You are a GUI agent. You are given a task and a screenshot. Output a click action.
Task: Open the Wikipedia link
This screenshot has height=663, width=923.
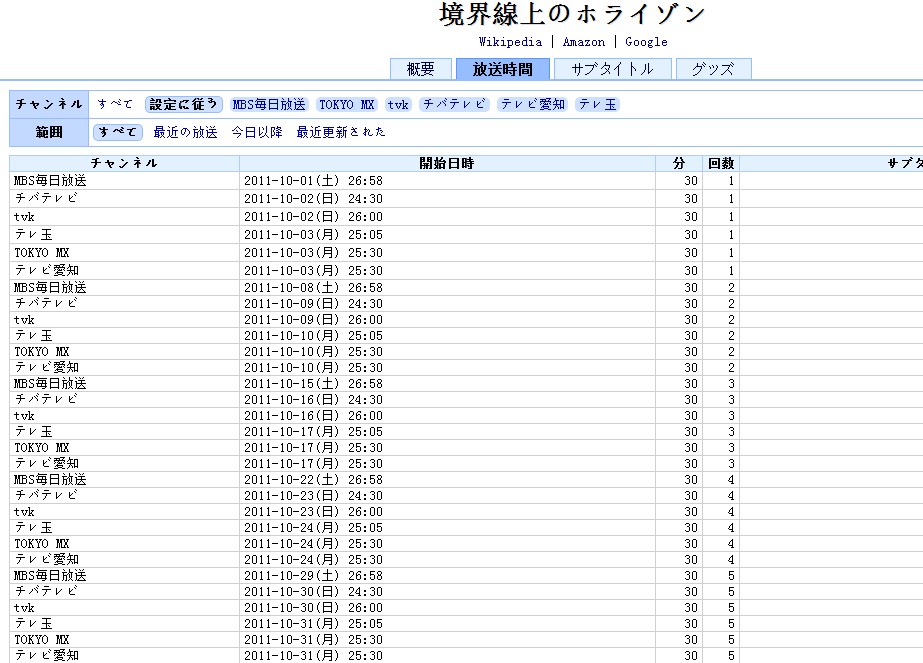(510, 42)
